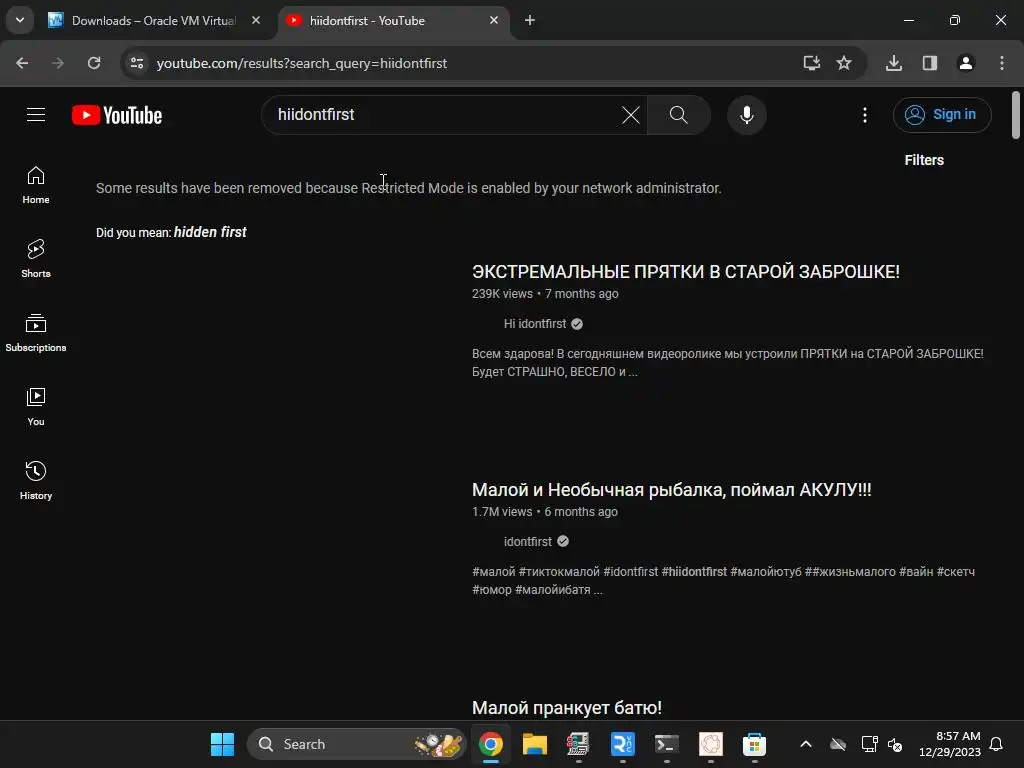
Task: Click the YouTube logo
Action: pyautogui.click(x=117, y=115)
